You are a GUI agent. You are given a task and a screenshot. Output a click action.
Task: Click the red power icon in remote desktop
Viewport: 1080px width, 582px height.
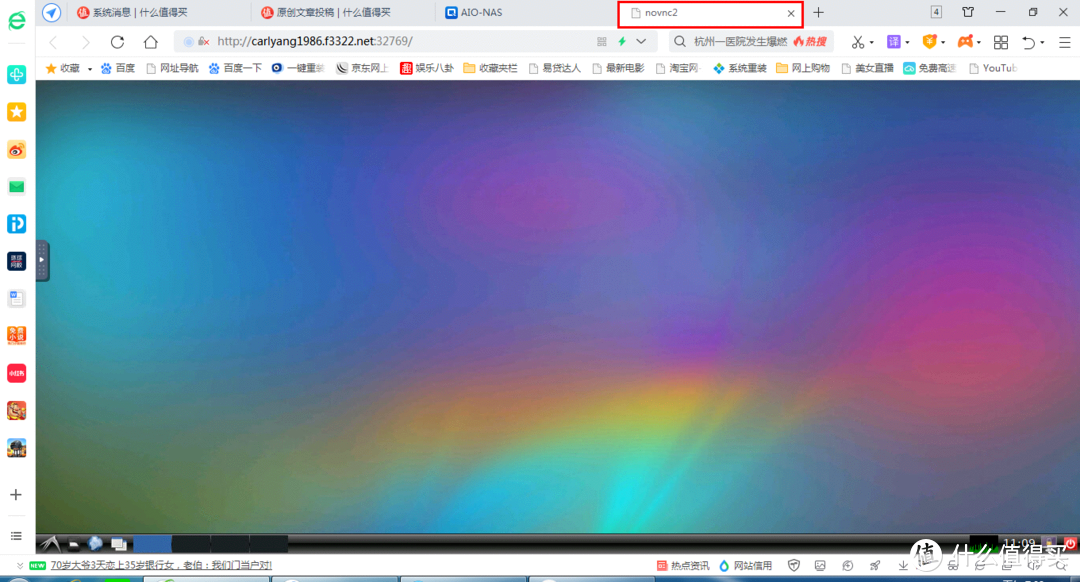(1070, 543)
